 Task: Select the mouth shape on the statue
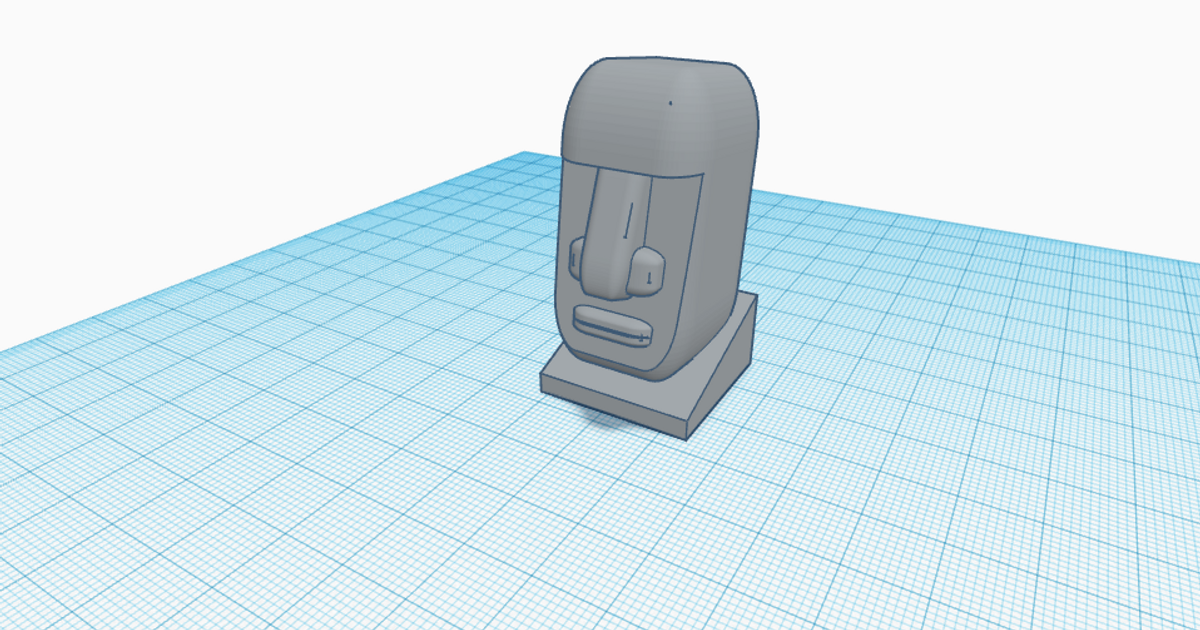point(612,323)
